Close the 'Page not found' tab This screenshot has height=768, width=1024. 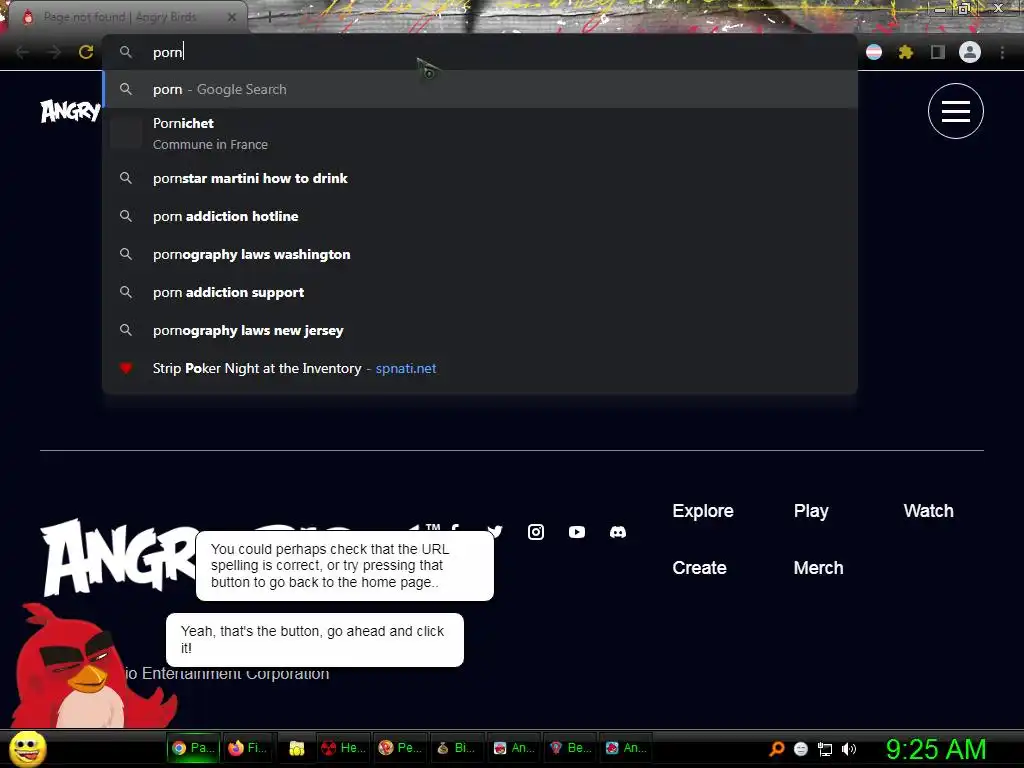[x=232, y=18]
